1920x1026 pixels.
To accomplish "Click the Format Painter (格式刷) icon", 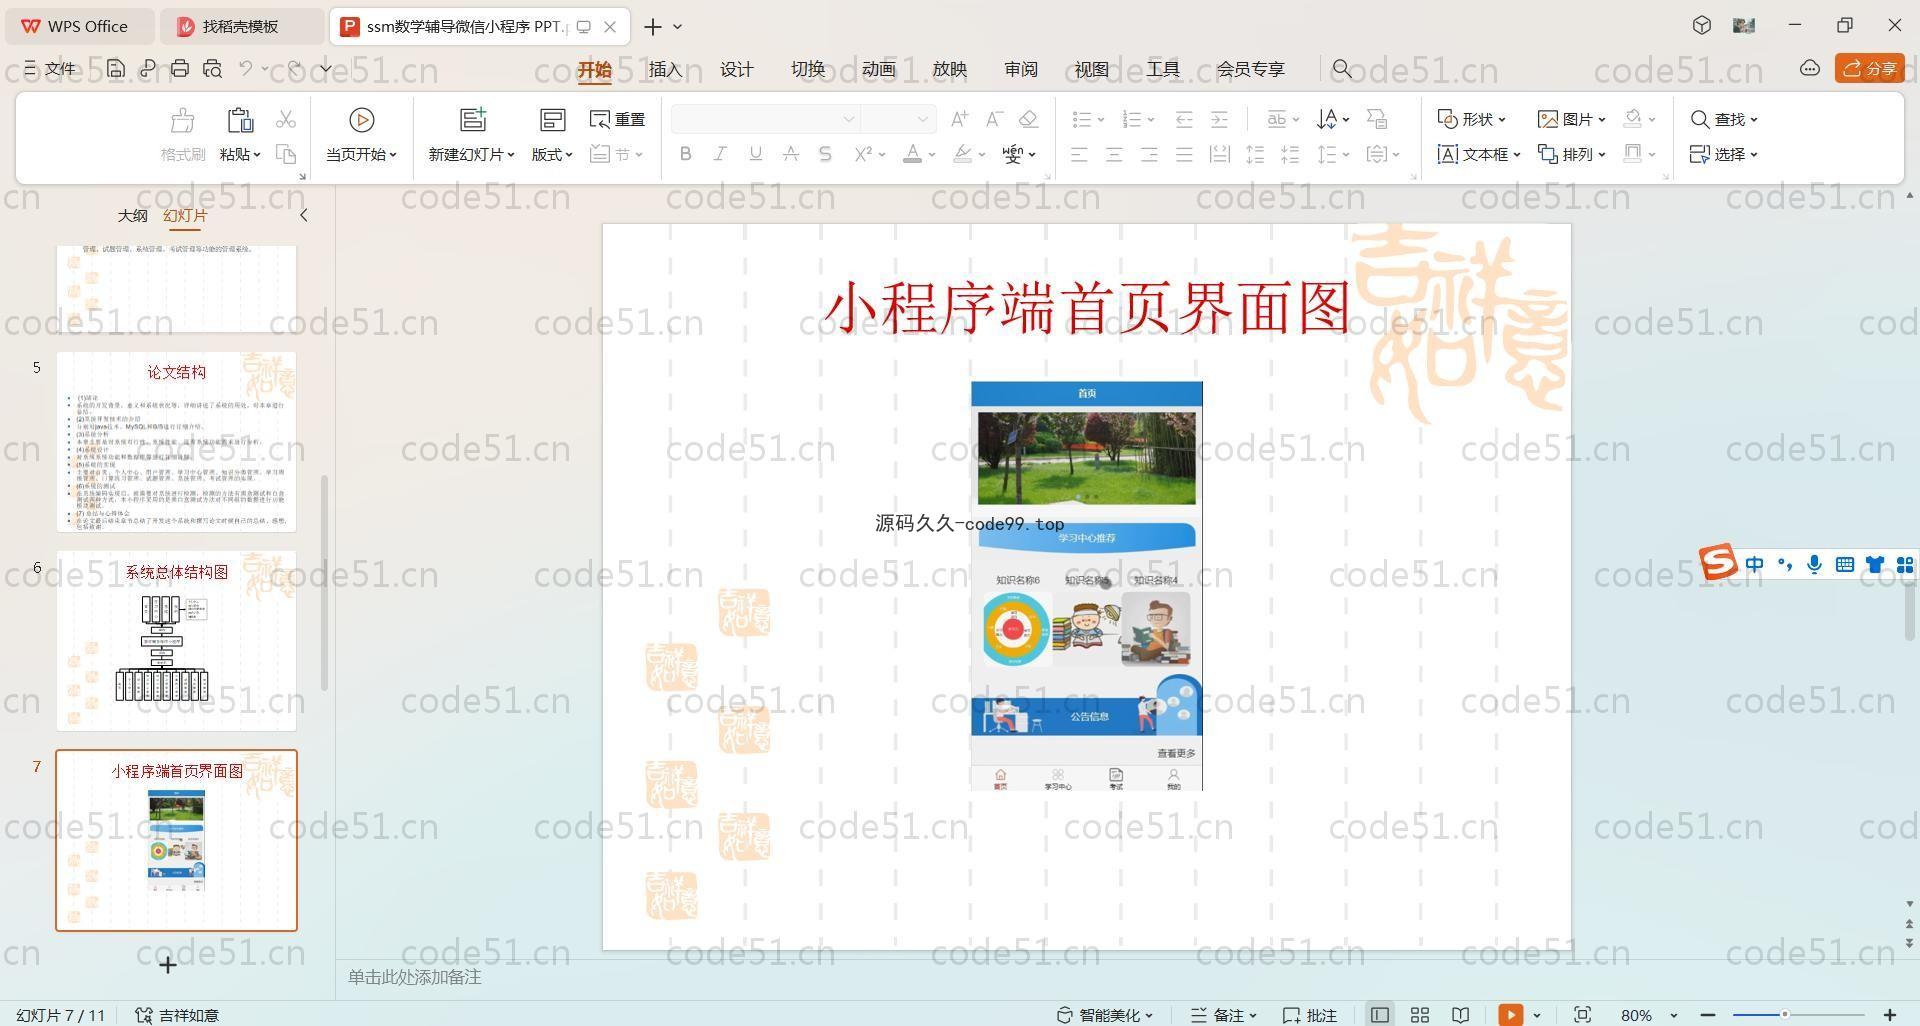I will [x=182, y=134].
